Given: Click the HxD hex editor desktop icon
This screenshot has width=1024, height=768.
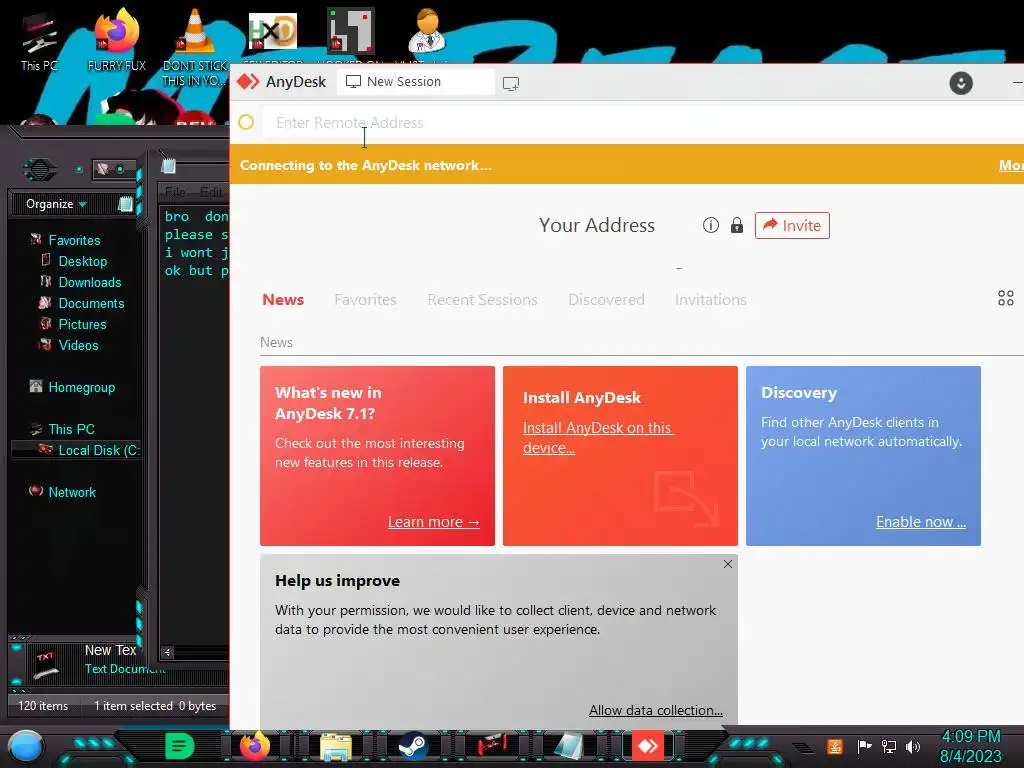Looking at the screenshot, I should click(272, 33).
